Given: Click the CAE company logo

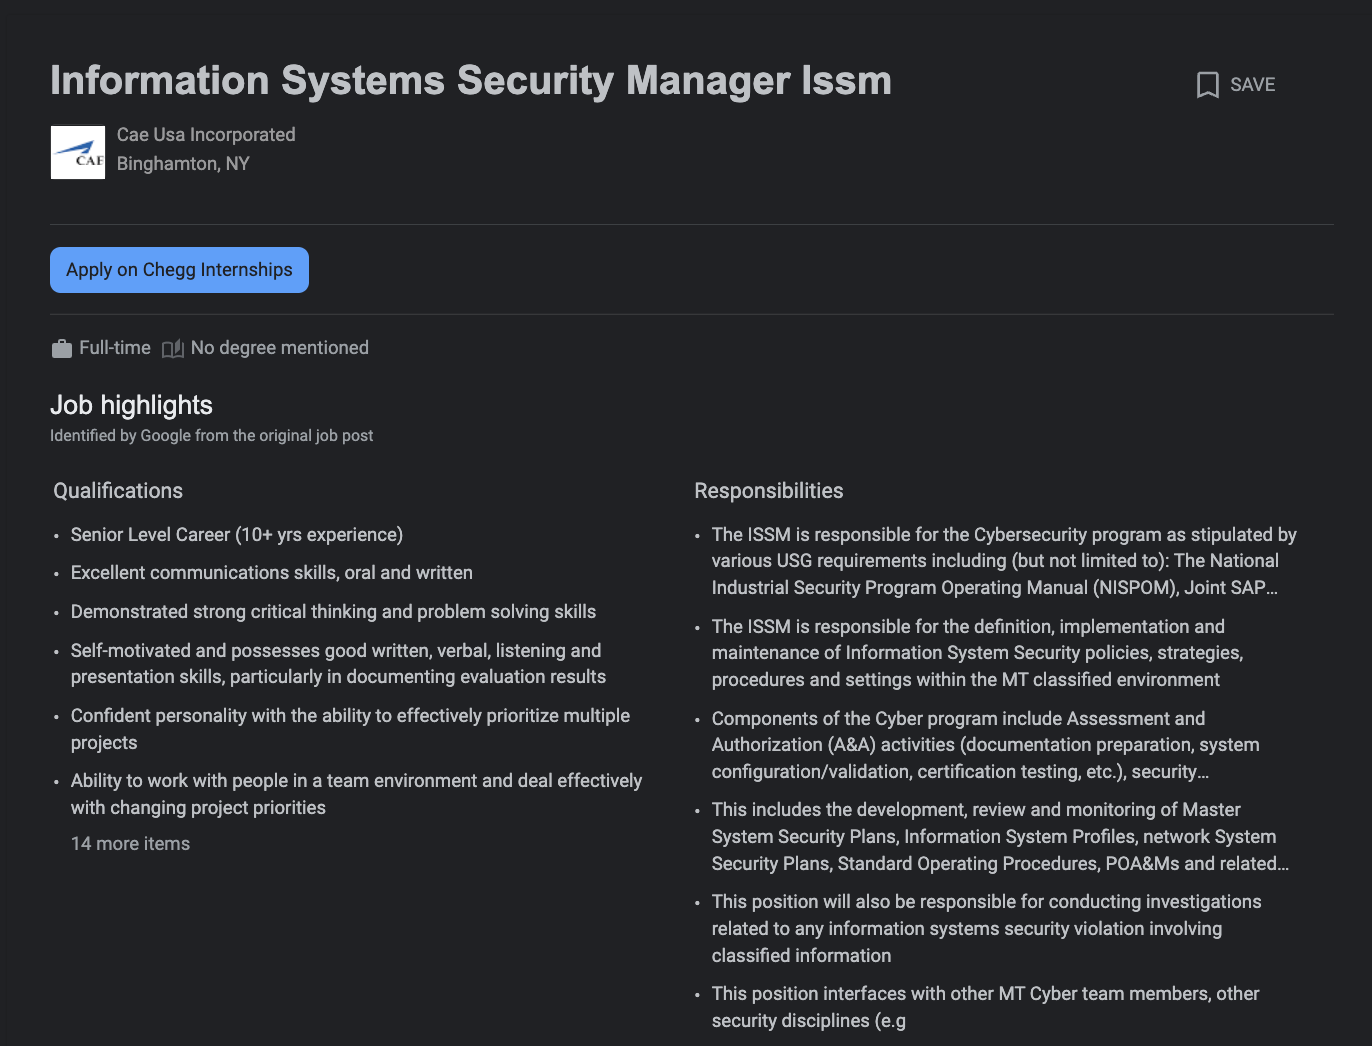Looking at the screenshot, I should (x=78, y=152).
